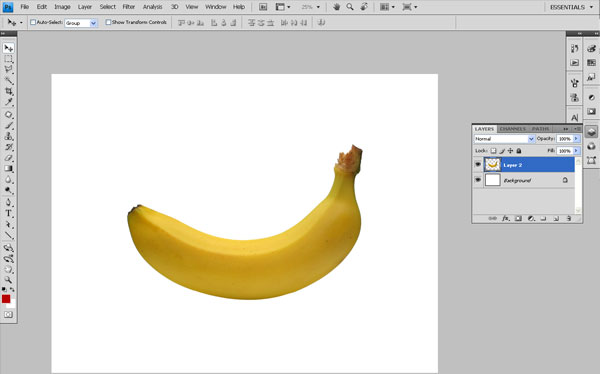Pick the Rectangular Marquee tool
Viewport: 600px width, 374px height.
tap(8, 59)
